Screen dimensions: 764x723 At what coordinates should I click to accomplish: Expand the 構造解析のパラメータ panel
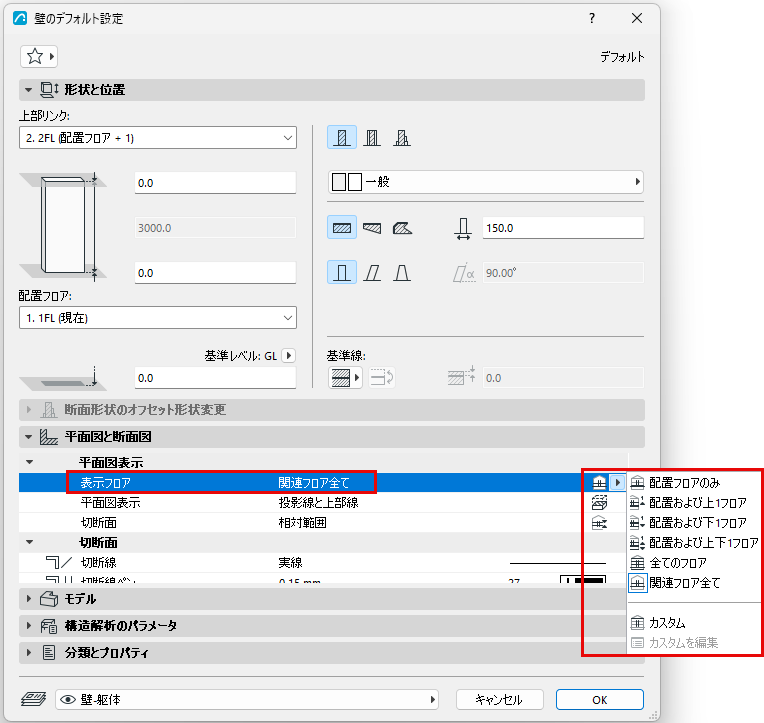click(x=28, y=626)
